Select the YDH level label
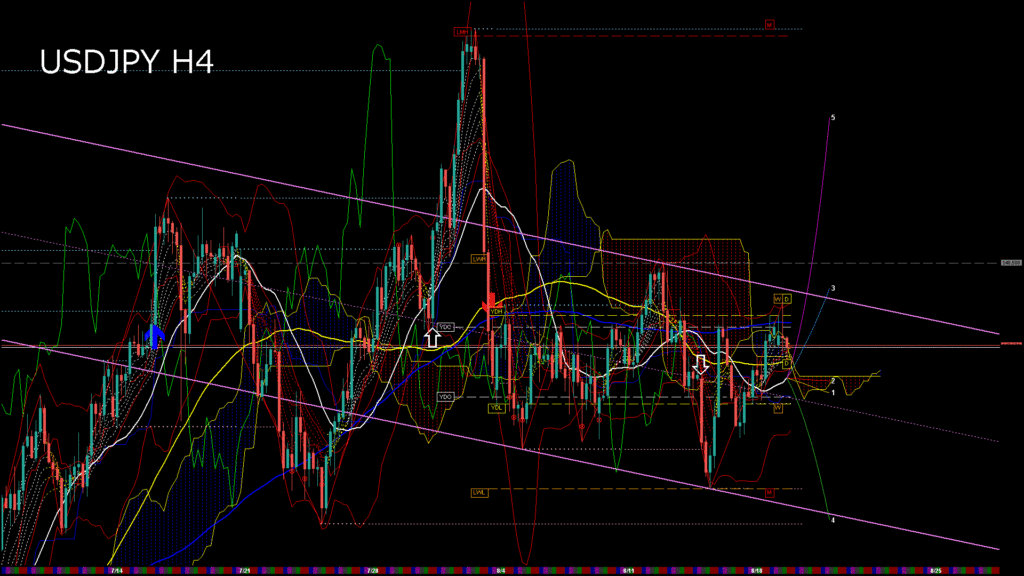The height and width of the screenshot is (576, 1024). coord(495,312)
